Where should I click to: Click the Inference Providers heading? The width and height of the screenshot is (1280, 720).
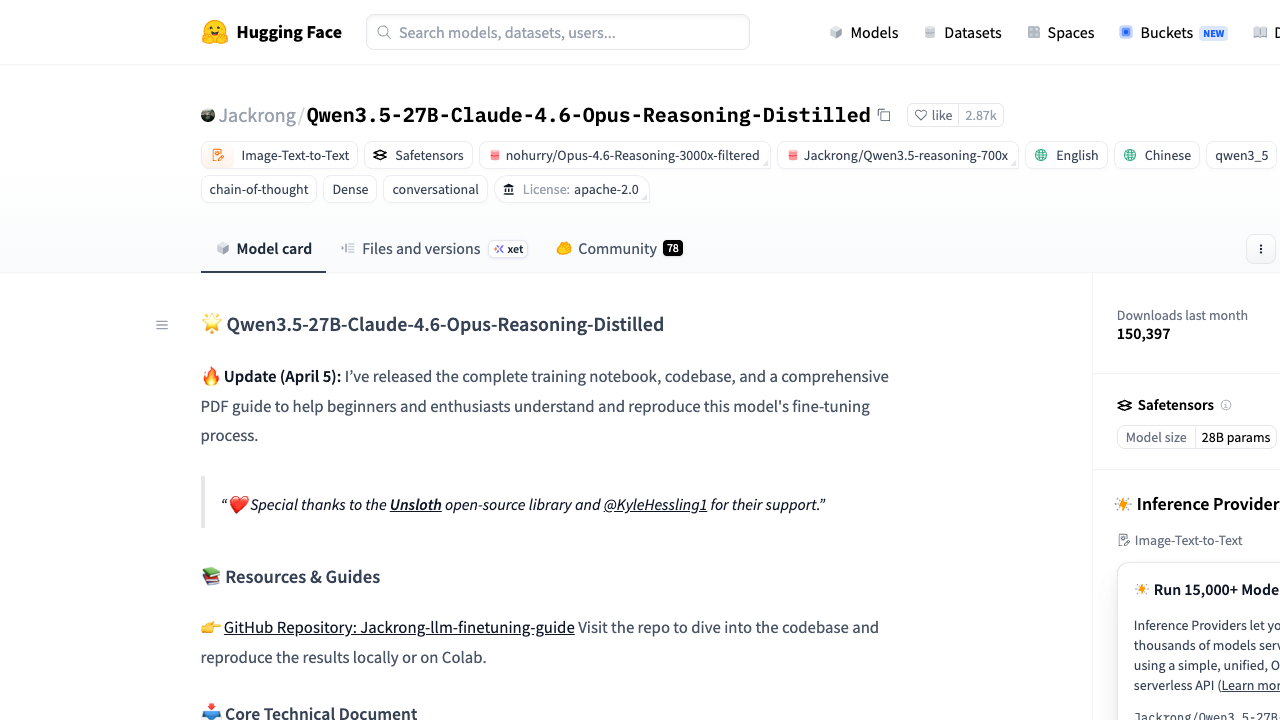(1208, 503)
